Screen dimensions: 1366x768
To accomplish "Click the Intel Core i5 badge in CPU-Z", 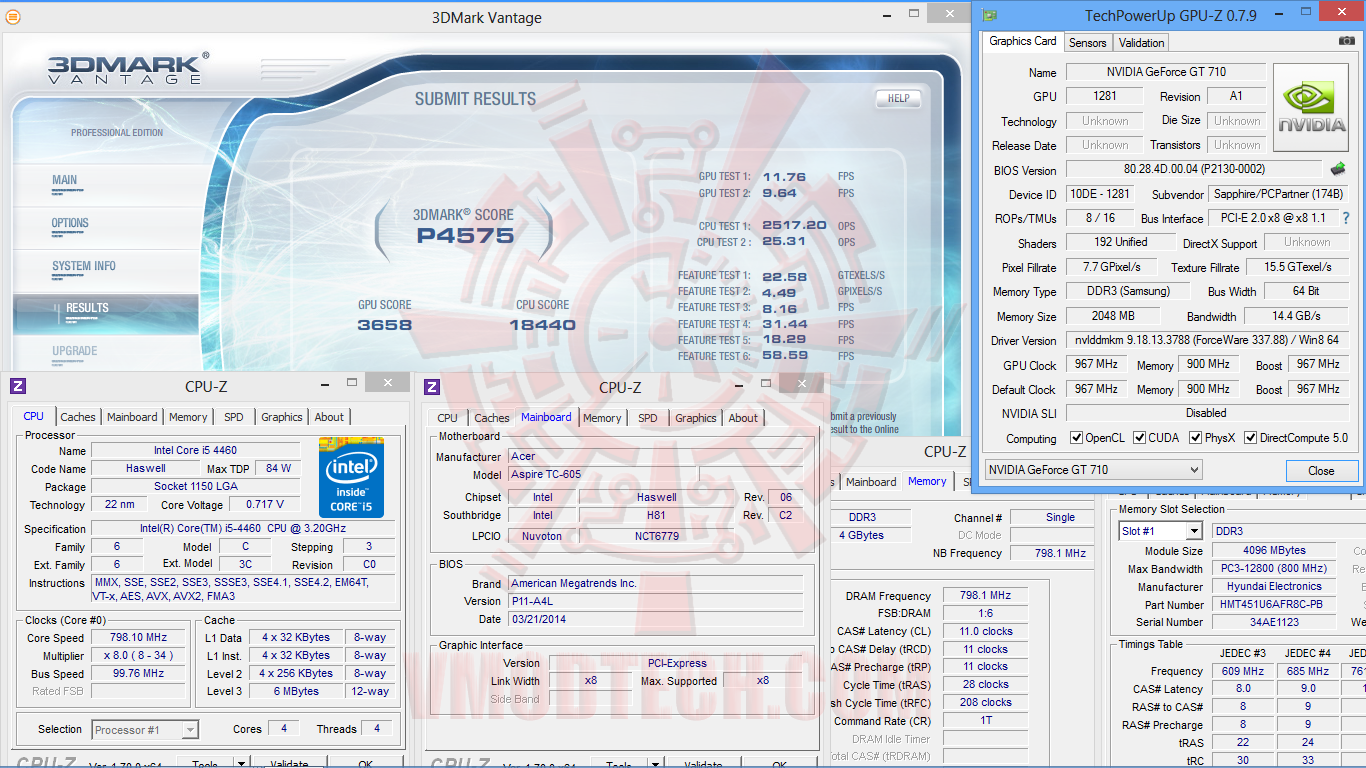I will coord(351,477).
